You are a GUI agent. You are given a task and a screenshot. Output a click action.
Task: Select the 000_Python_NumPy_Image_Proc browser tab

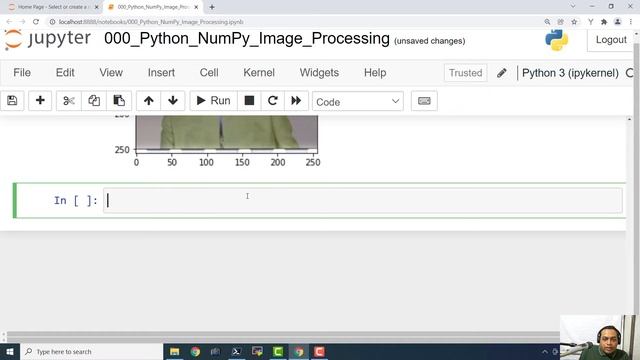point(152,7)
